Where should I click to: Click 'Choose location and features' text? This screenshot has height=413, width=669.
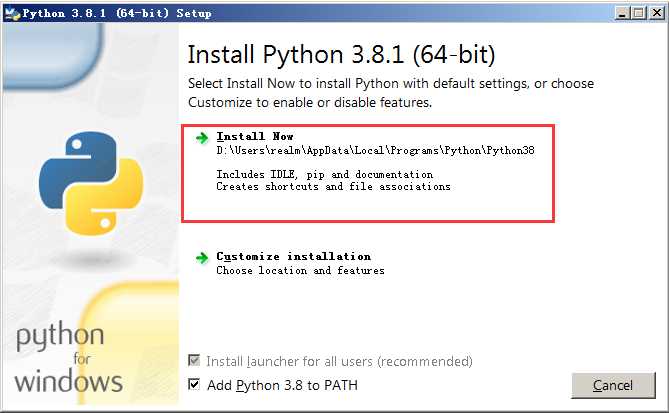tap(300, 270)
